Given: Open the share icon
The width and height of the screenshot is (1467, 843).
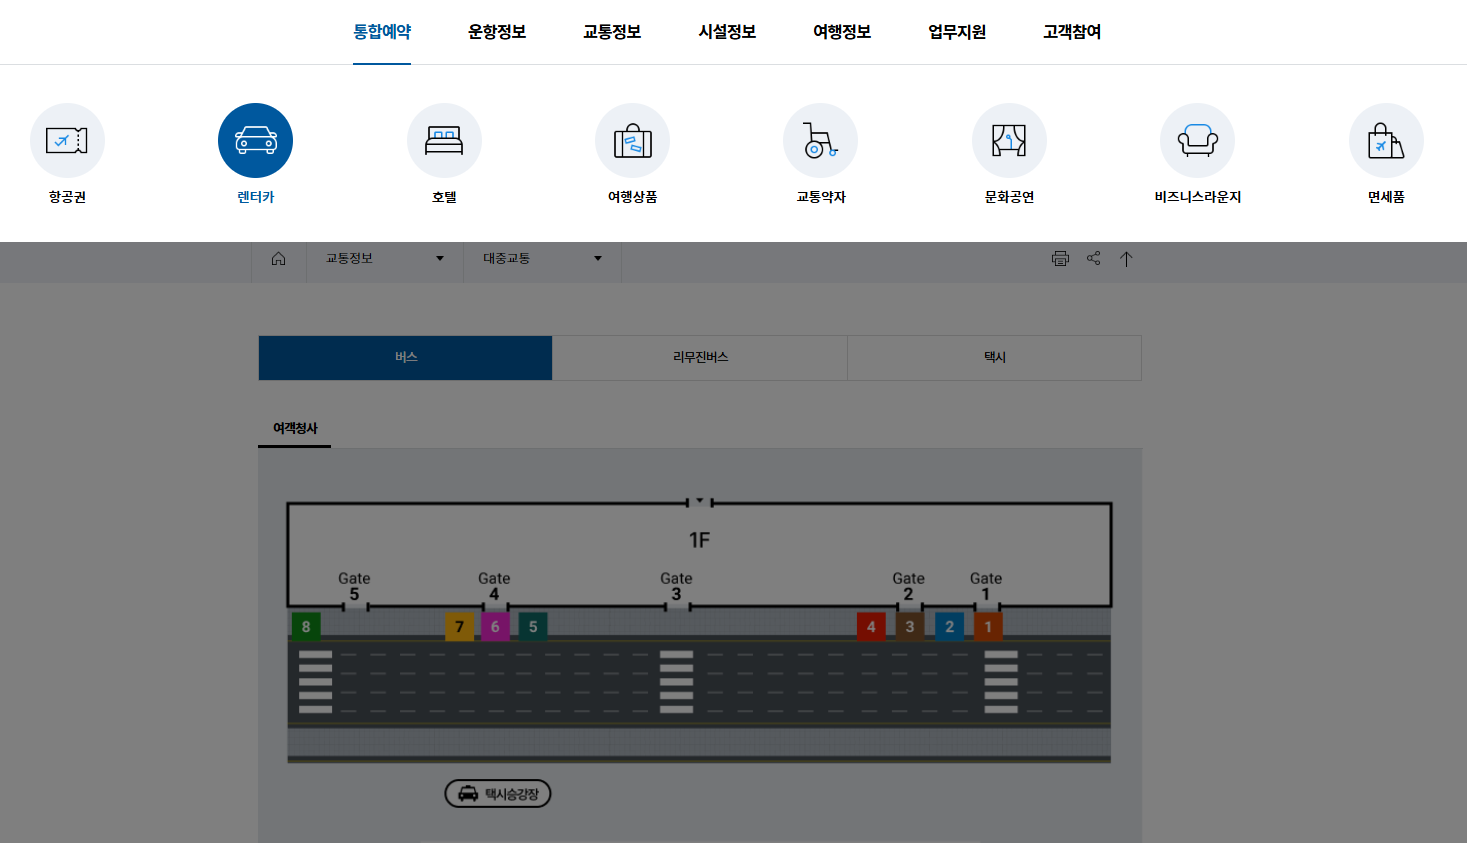Looking at the screenshot, I should pos(1093,258).
